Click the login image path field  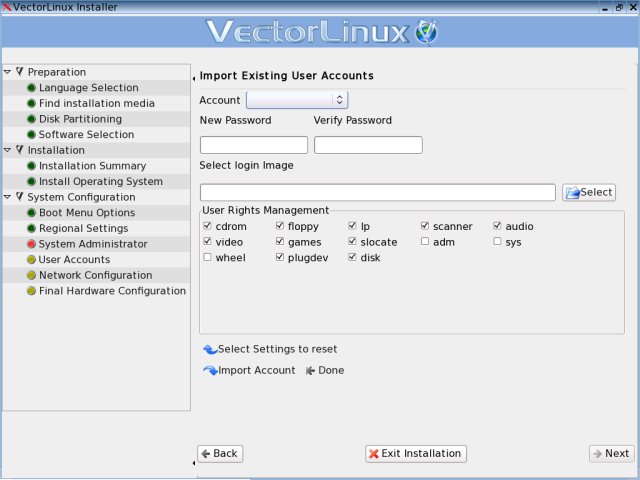378,192
